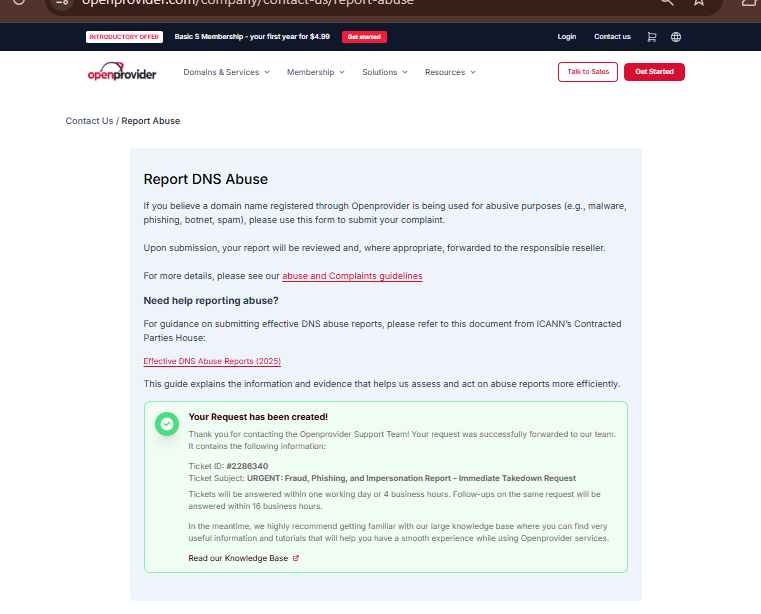Click the Talk to Sales button
The image size is (761, 614).
coord(588,72)
